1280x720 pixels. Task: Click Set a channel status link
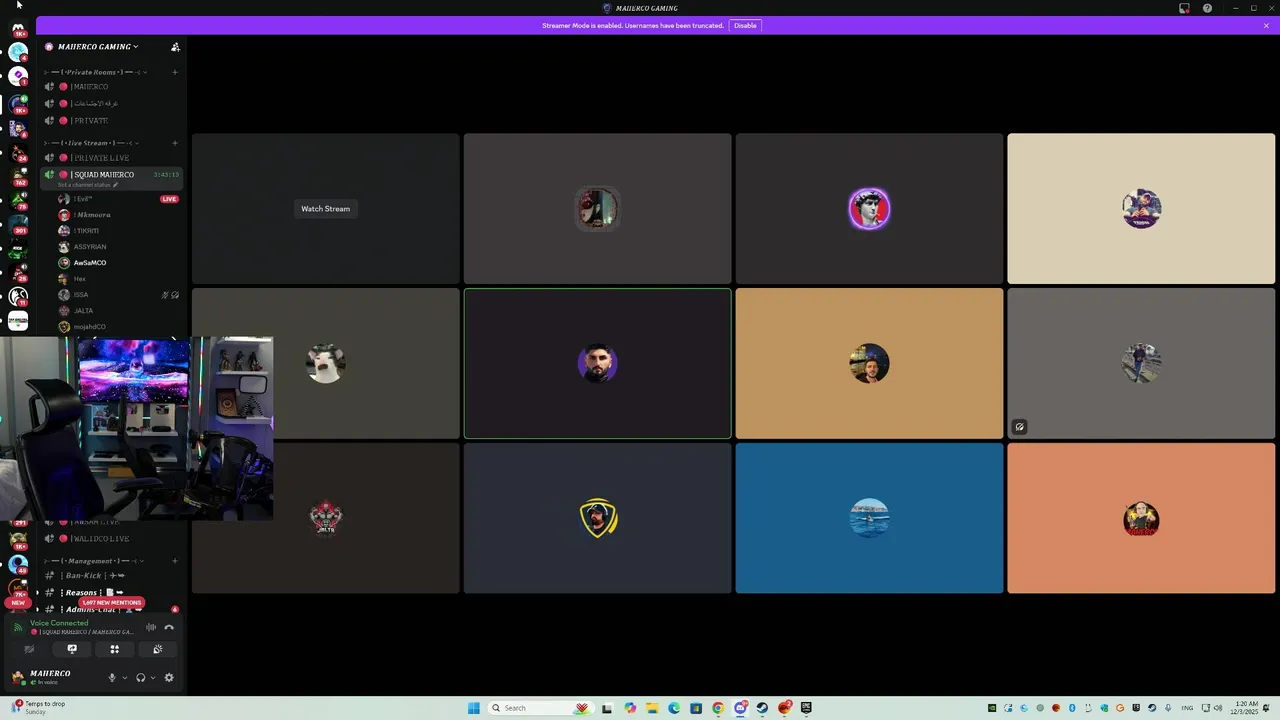[x=88, y=185]
